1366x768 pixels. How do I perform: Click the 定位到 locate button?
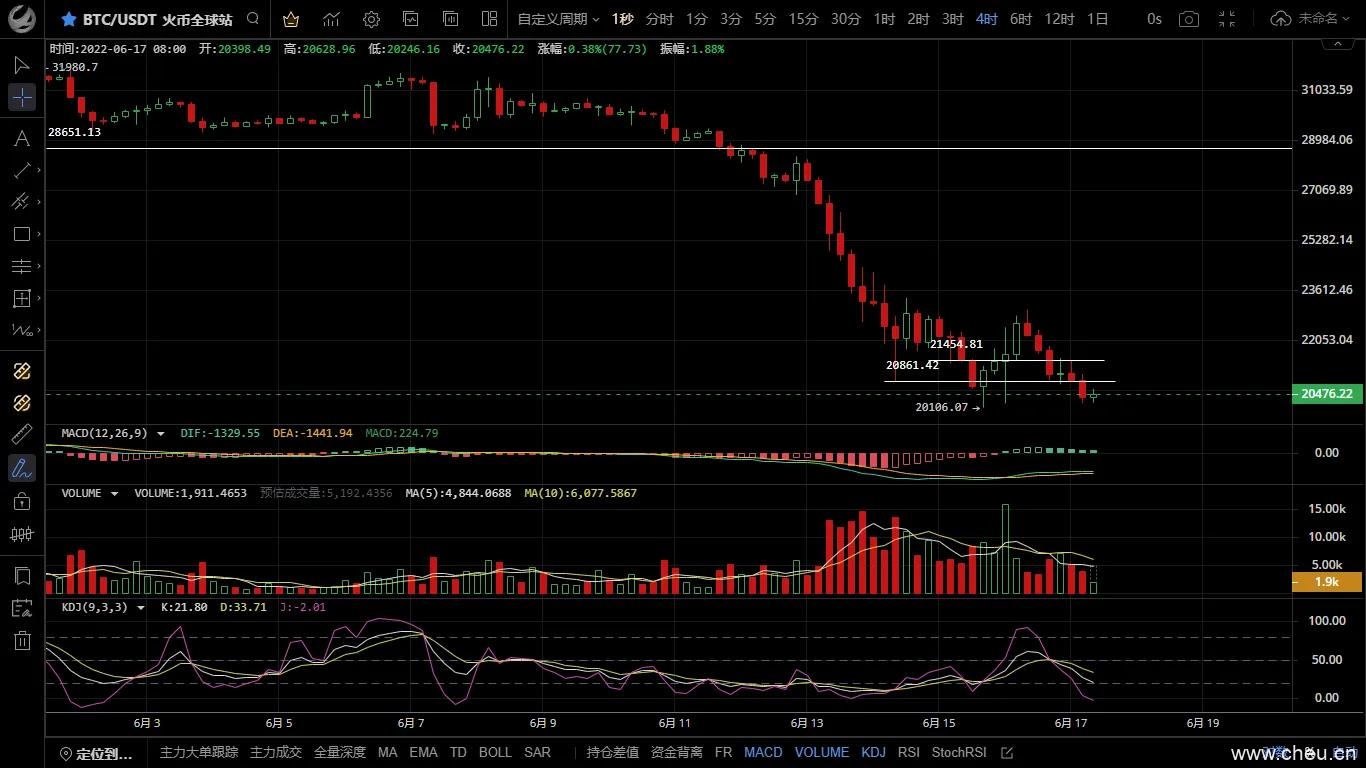(x=96, y=753)
